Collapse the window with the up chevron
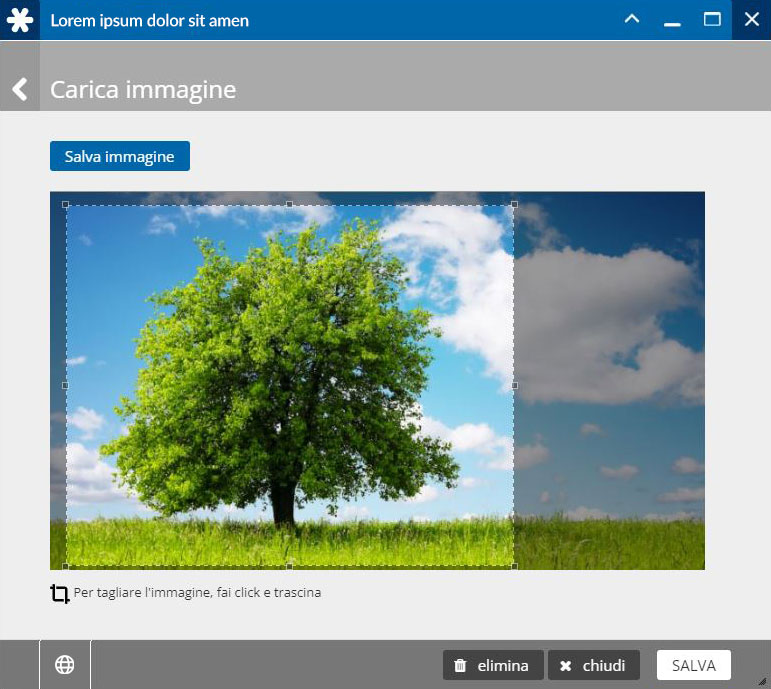The image size is (771, 689). (x=632, y=19)
